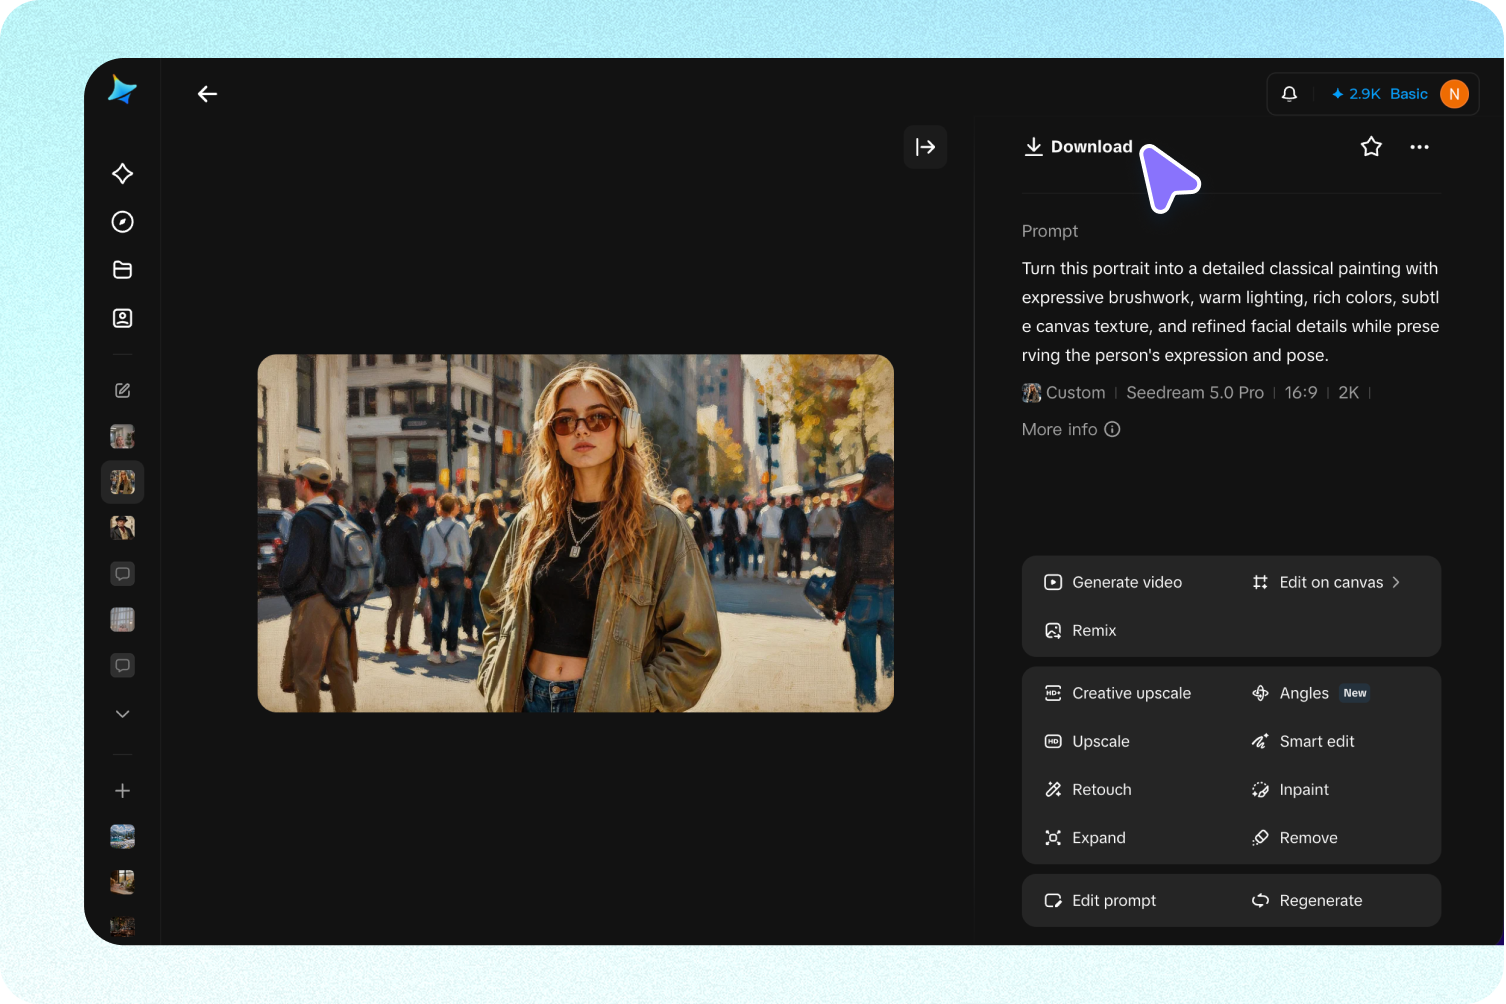
Task: Expand the sidebar history with the down chevron
Action: (x=123, y=714)
